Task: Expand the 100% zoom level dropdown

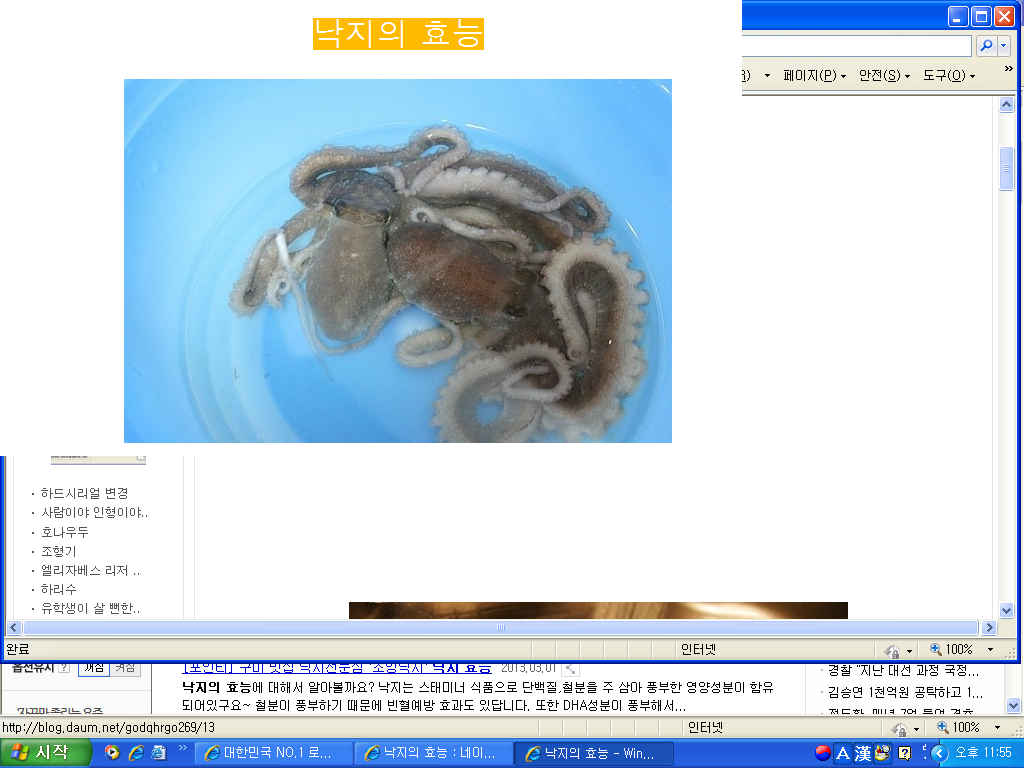Action: pos(991,650)
